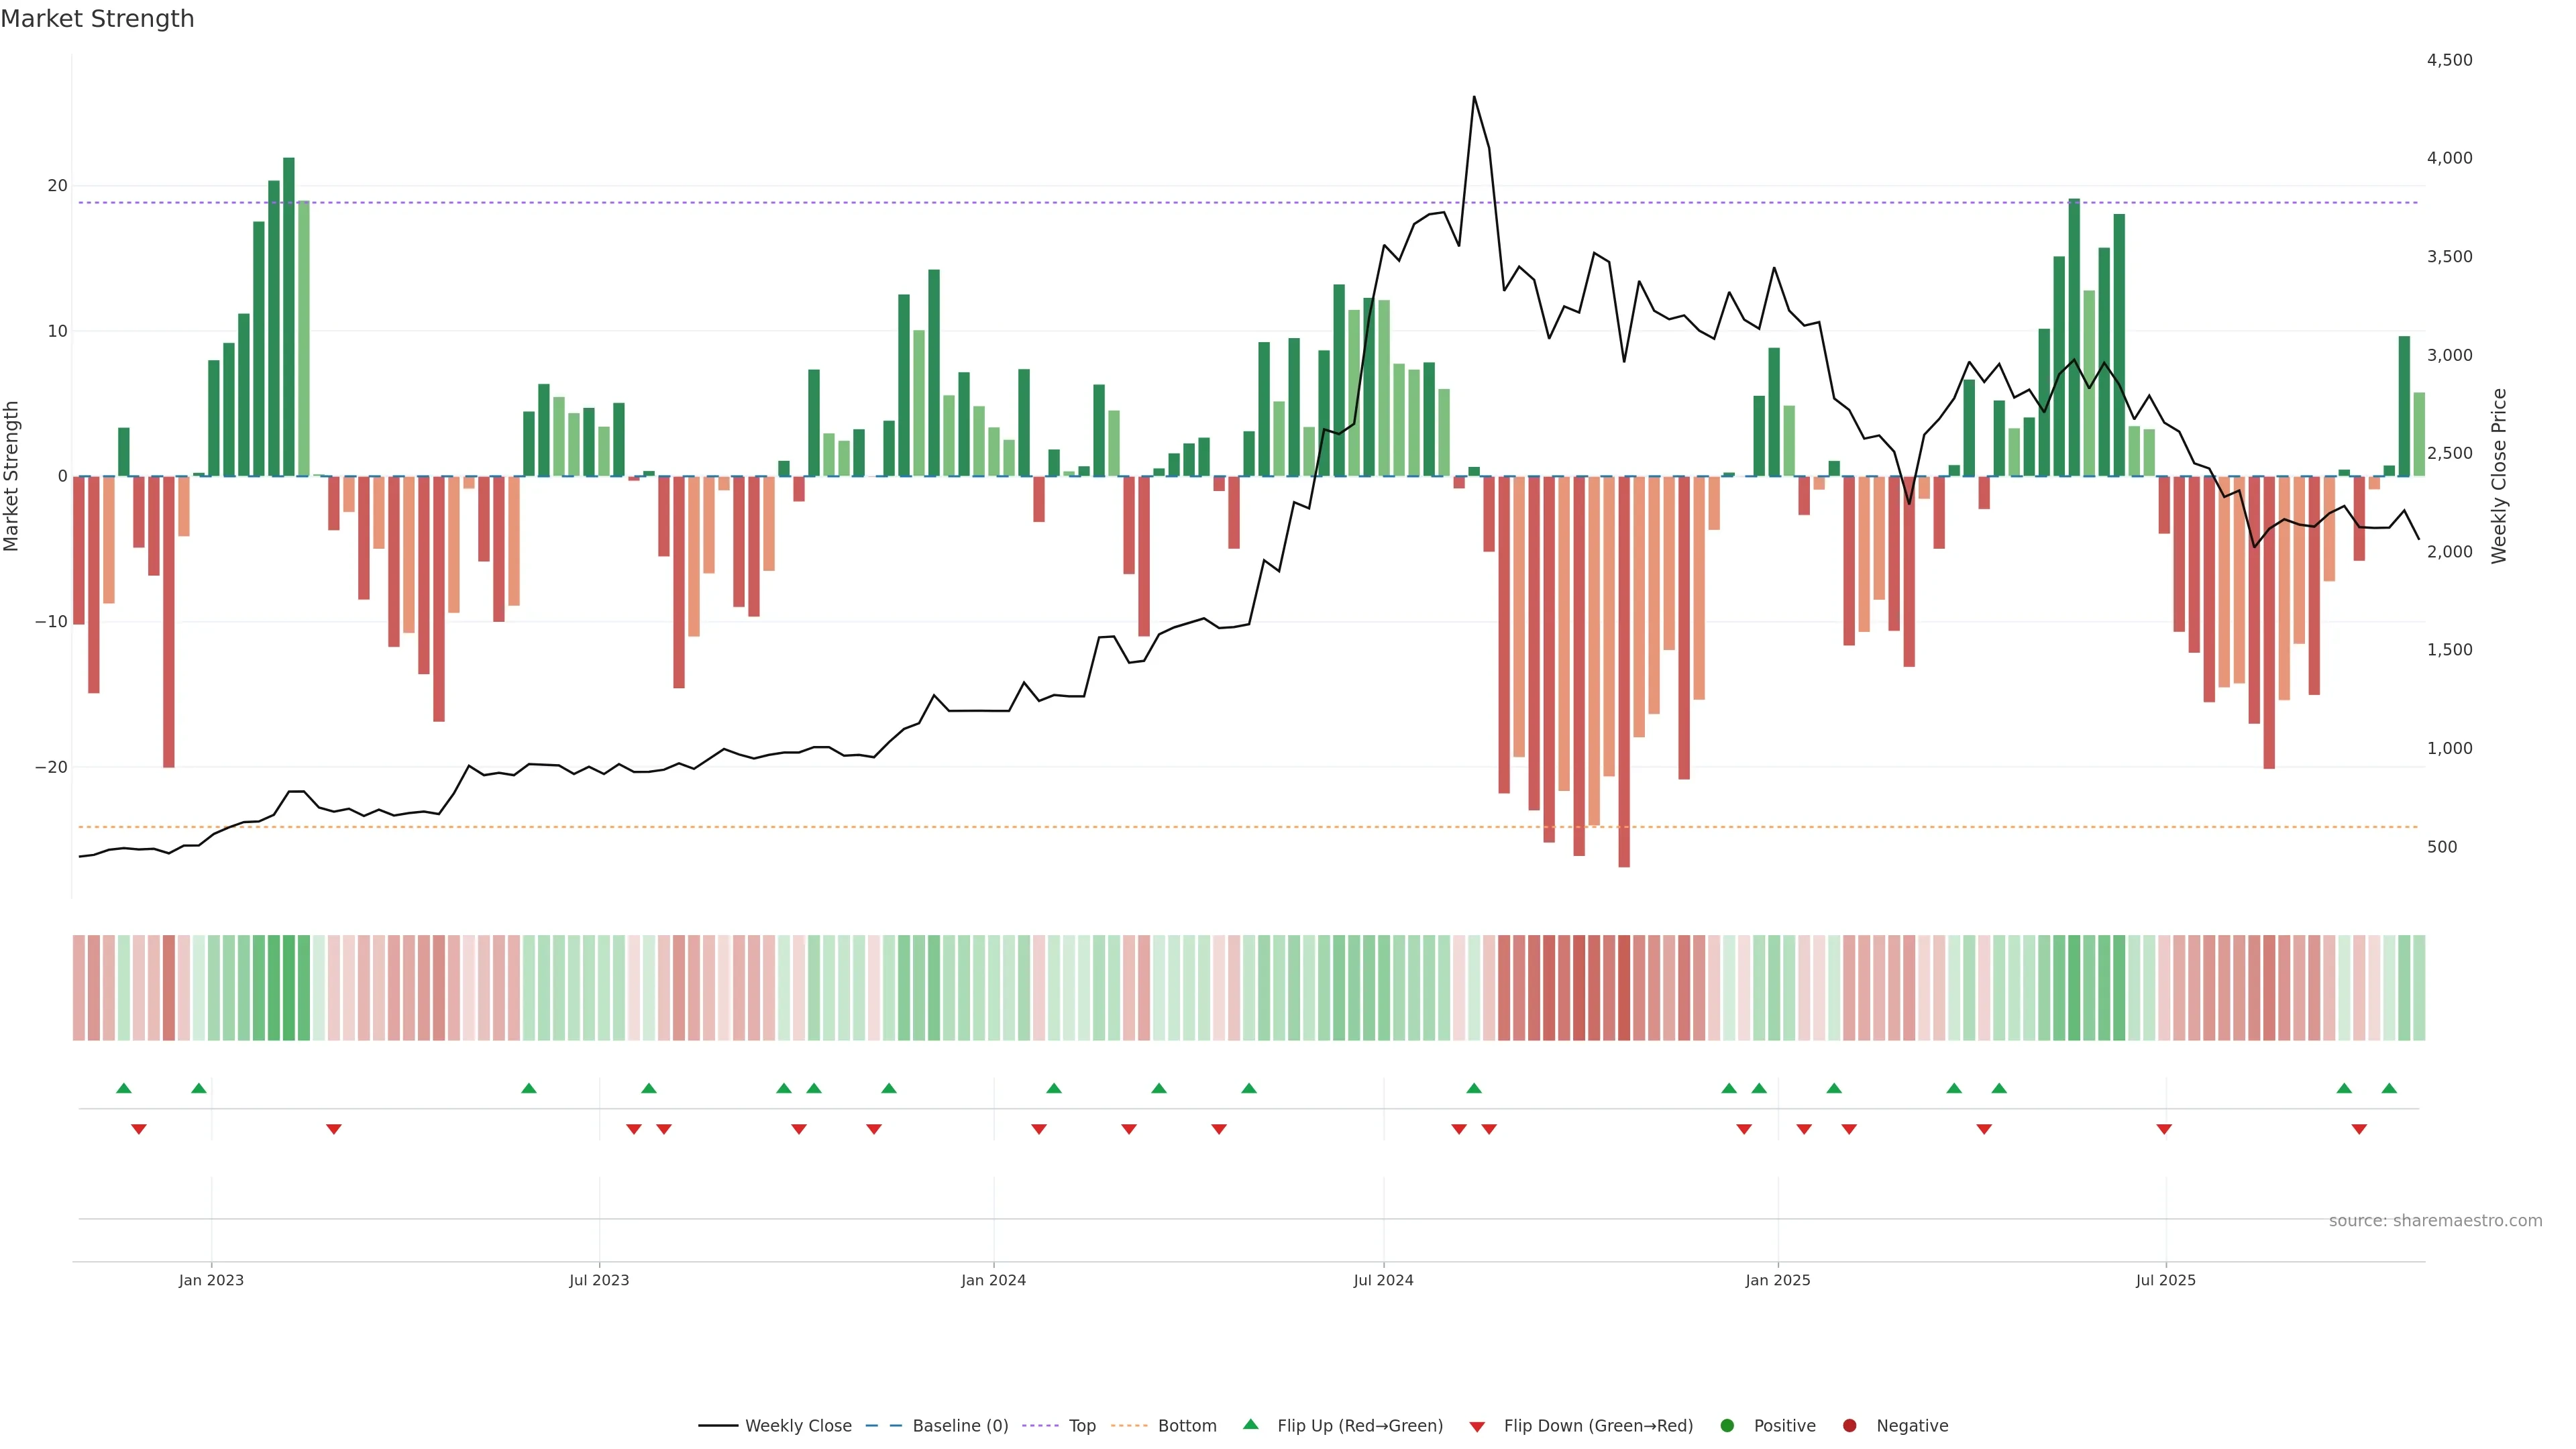Click the only flip-down marker between Jan and Jul 2023
Viewport: 2576px width, 1449px height.
pyautogui.click(x=334, y=1129)
